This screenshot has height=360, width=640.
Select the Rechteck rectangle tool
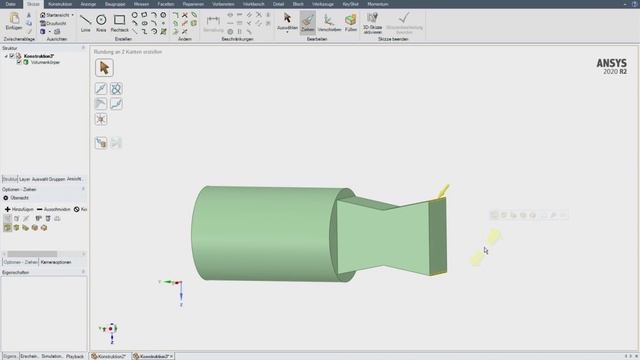tap(120, 23)
